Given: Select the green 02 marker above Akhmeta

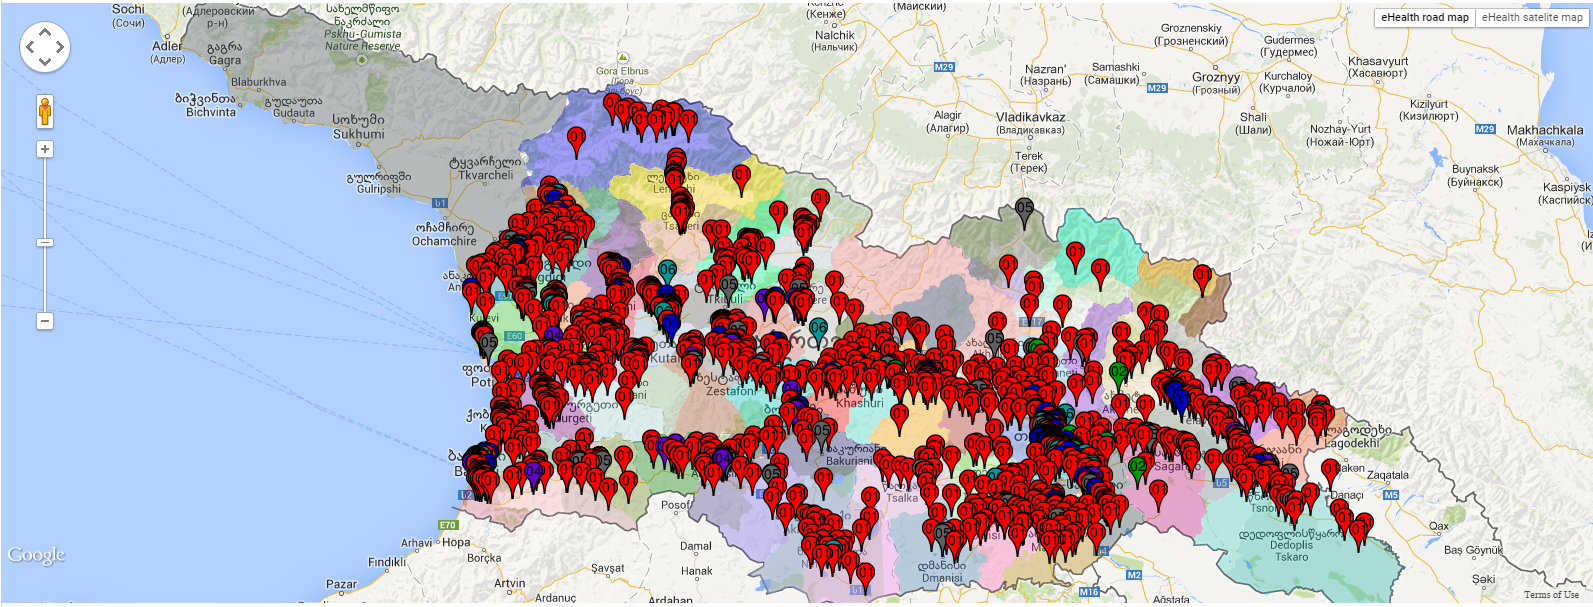Looking at the screenshot, I should (x=1118, y=373).
